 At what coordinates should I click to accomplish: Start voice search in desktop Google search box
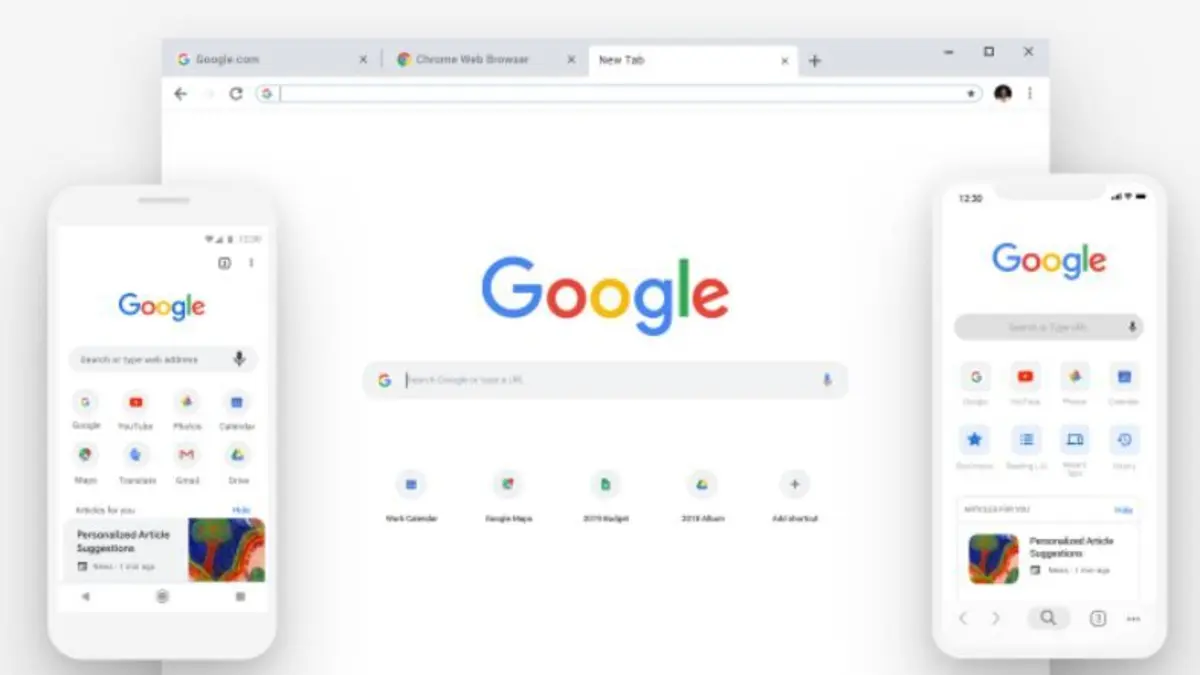coord(827,380)
